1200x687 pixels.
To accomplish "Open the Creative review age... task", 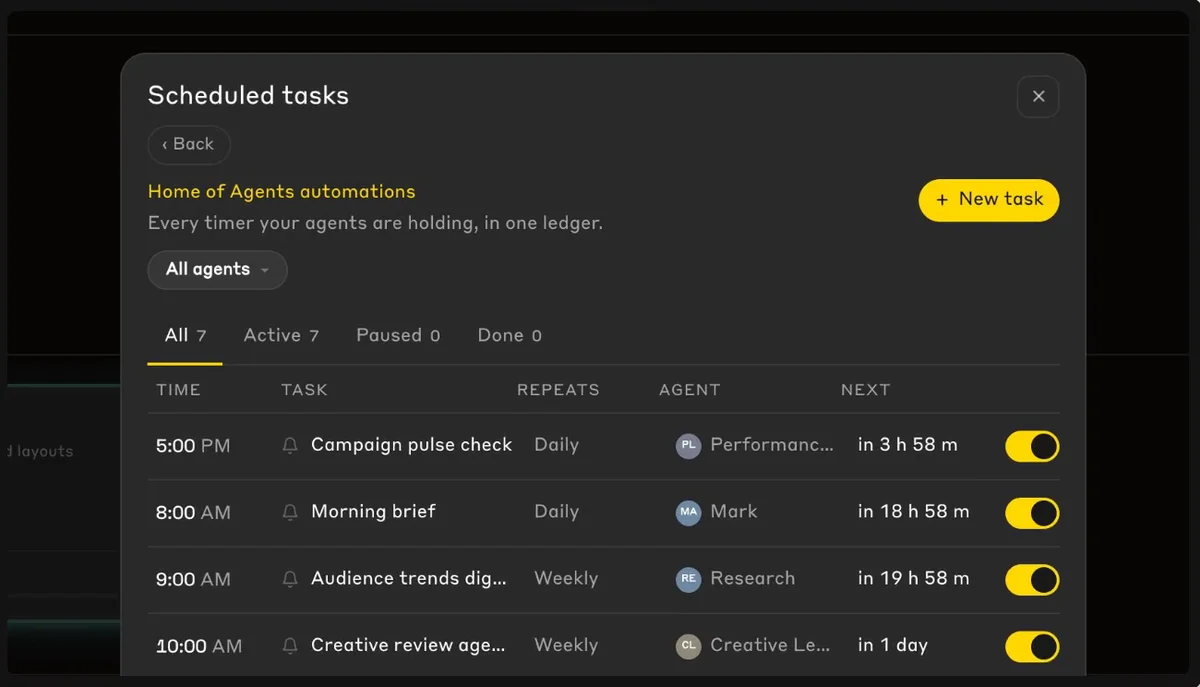I will click(x=408, y=645).
